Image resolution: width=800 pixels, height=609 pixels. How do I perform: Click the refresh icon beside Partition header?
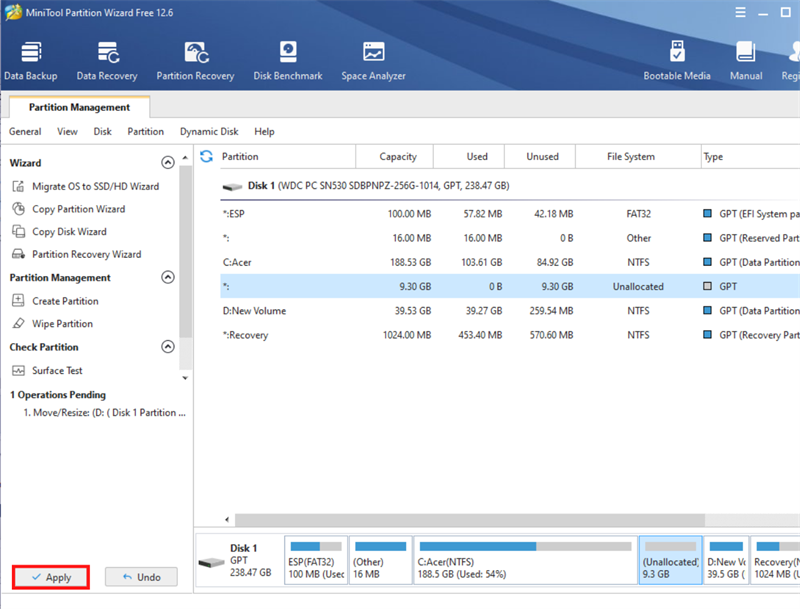click(207, 157)
